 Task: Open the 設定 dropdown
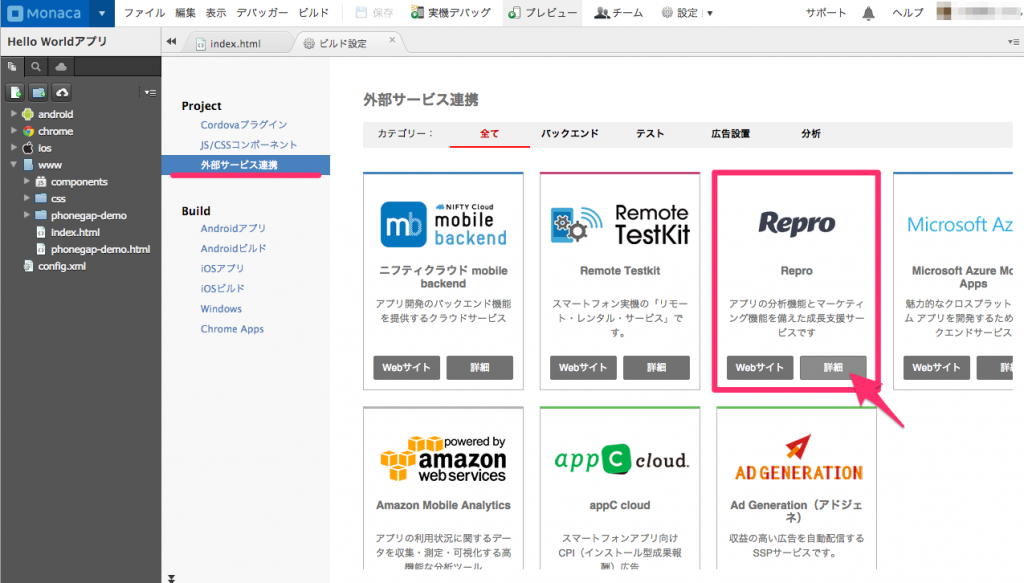(687, 13)
